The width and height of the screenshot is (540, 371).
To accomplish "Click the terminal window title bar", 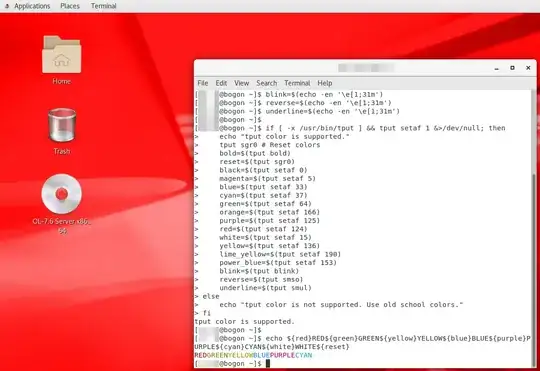I will pos(365,68).
